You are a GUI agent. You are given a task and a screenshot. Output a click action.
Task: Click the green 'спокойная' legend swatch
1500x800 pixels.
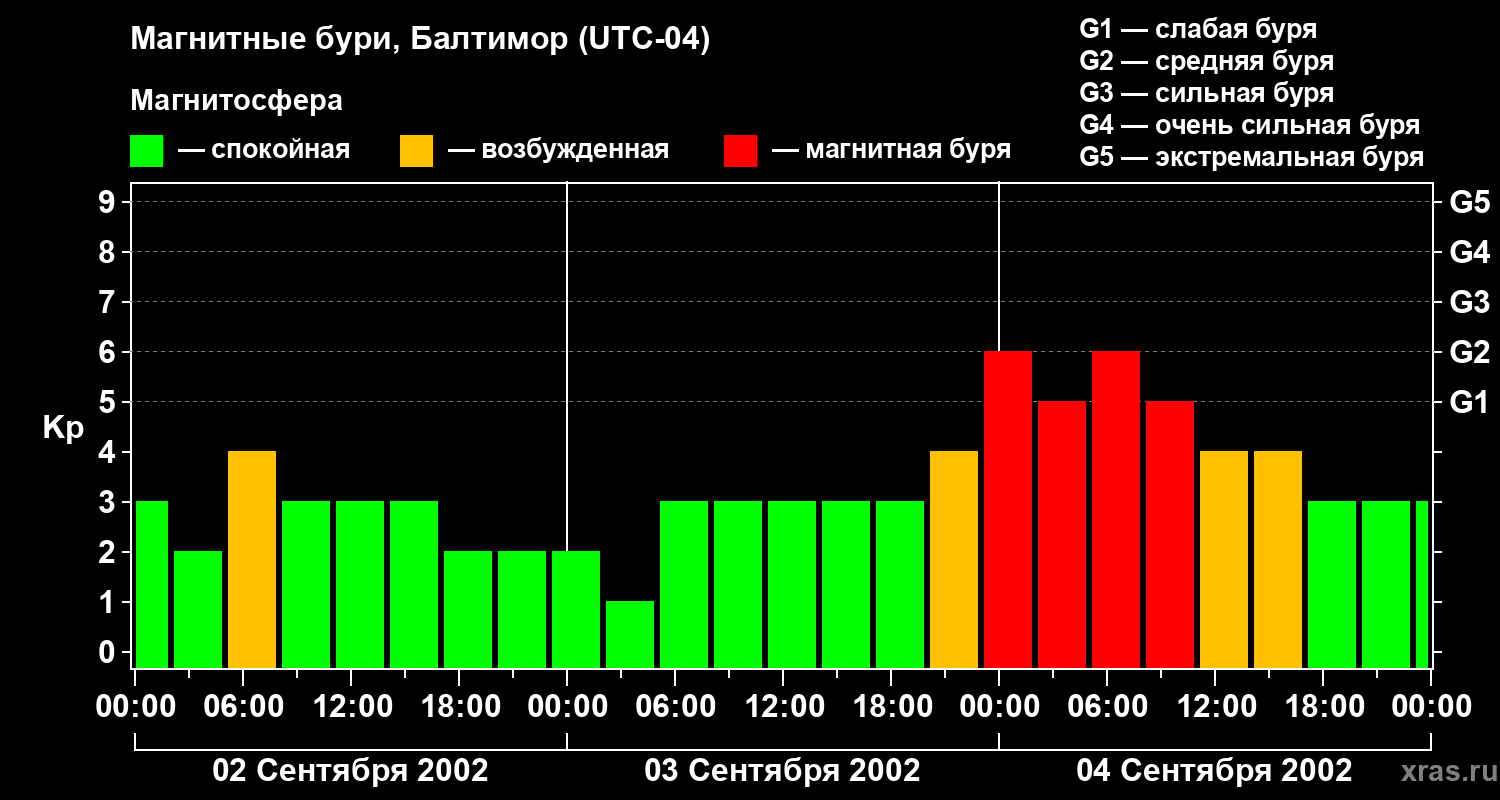[x=147, y=151]
